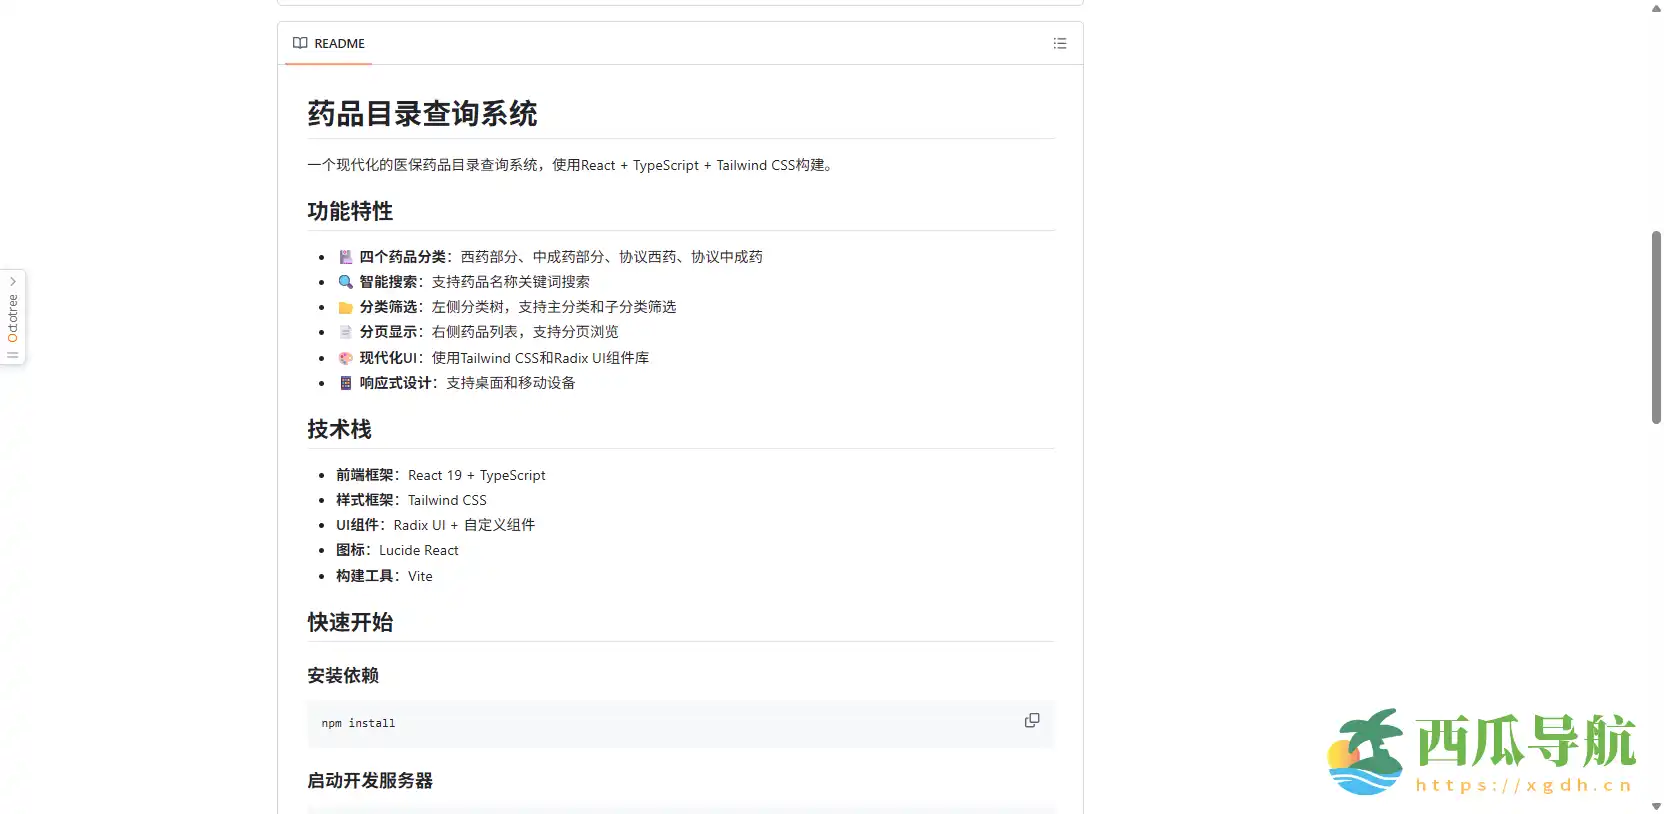Click the phone emoji beside 响应式设计
This screenshot has height=814, width=1664.
click(345, 383)
